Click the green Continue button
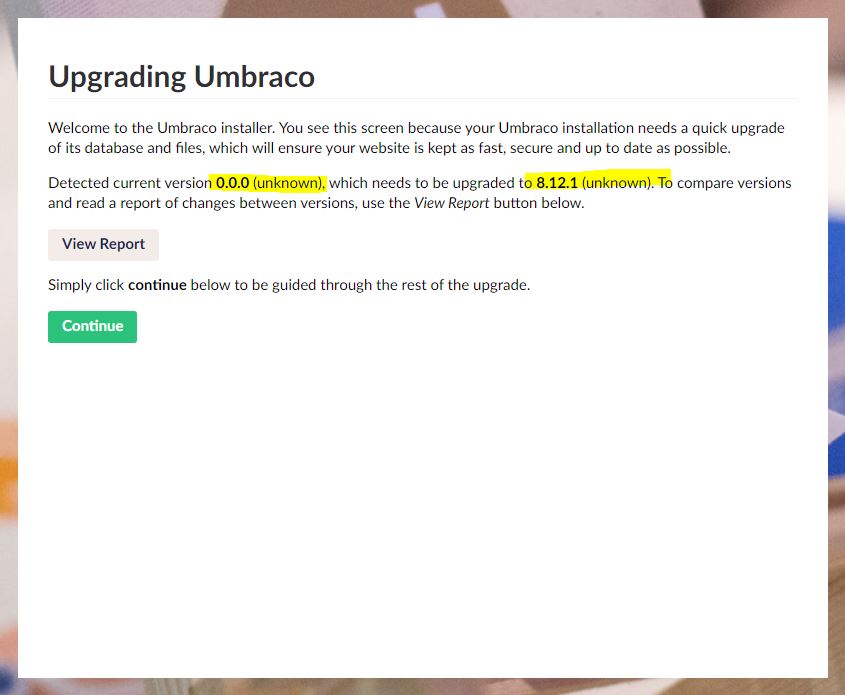 click(x=92, y=326)
